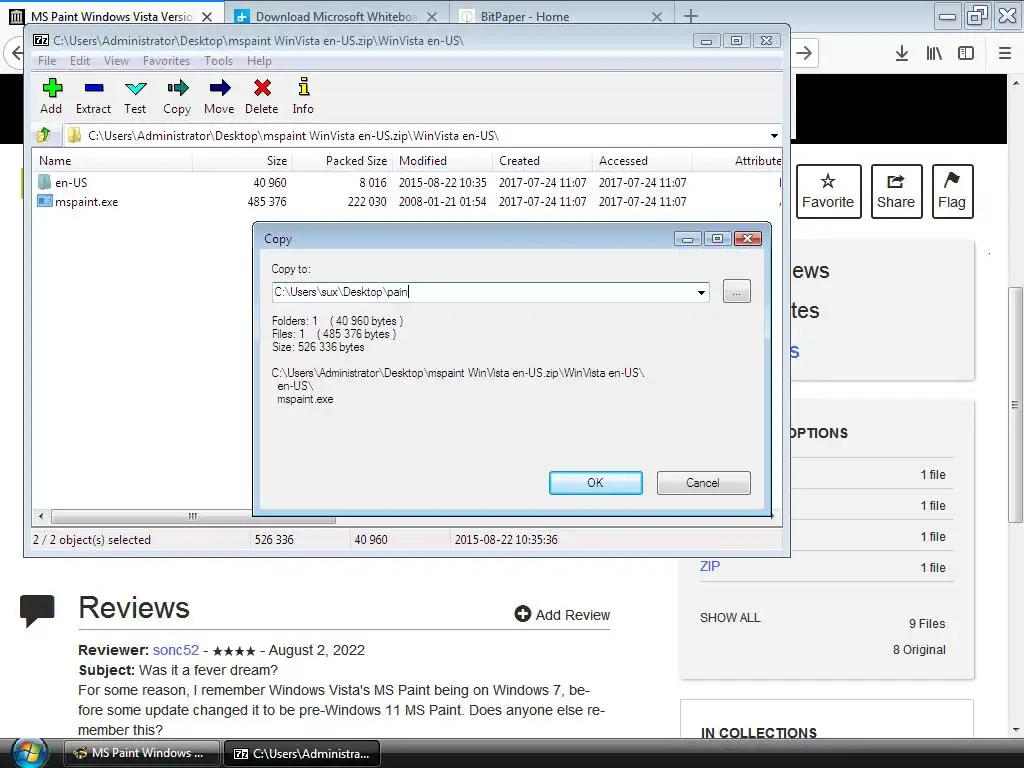Click the Flag button on webpage
The height and width of the screenshot is (768, 1024).
[x=952, y=191]
